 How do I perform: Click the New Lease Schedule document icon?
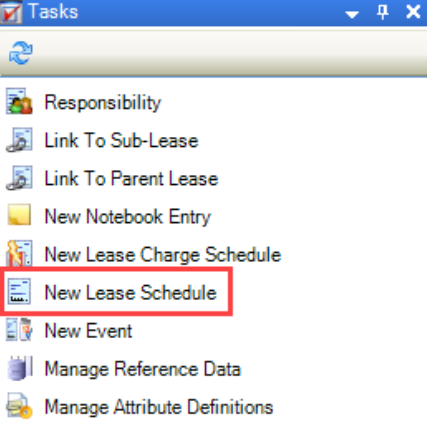(19, 292)
